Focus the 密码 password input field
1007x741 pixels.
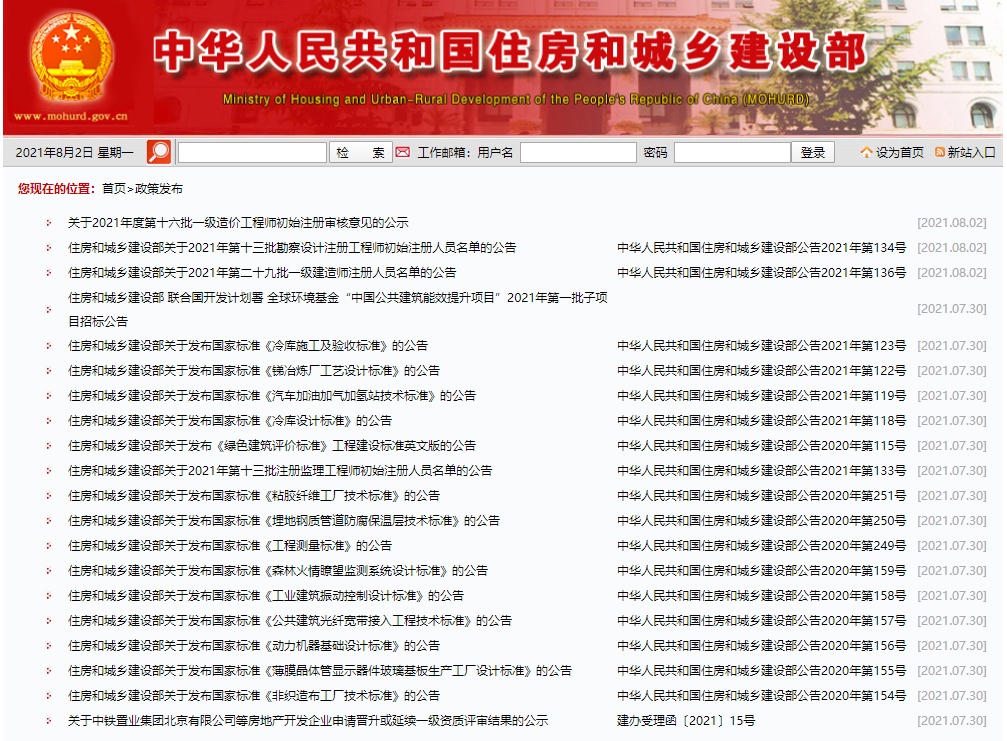pos(732,152)
